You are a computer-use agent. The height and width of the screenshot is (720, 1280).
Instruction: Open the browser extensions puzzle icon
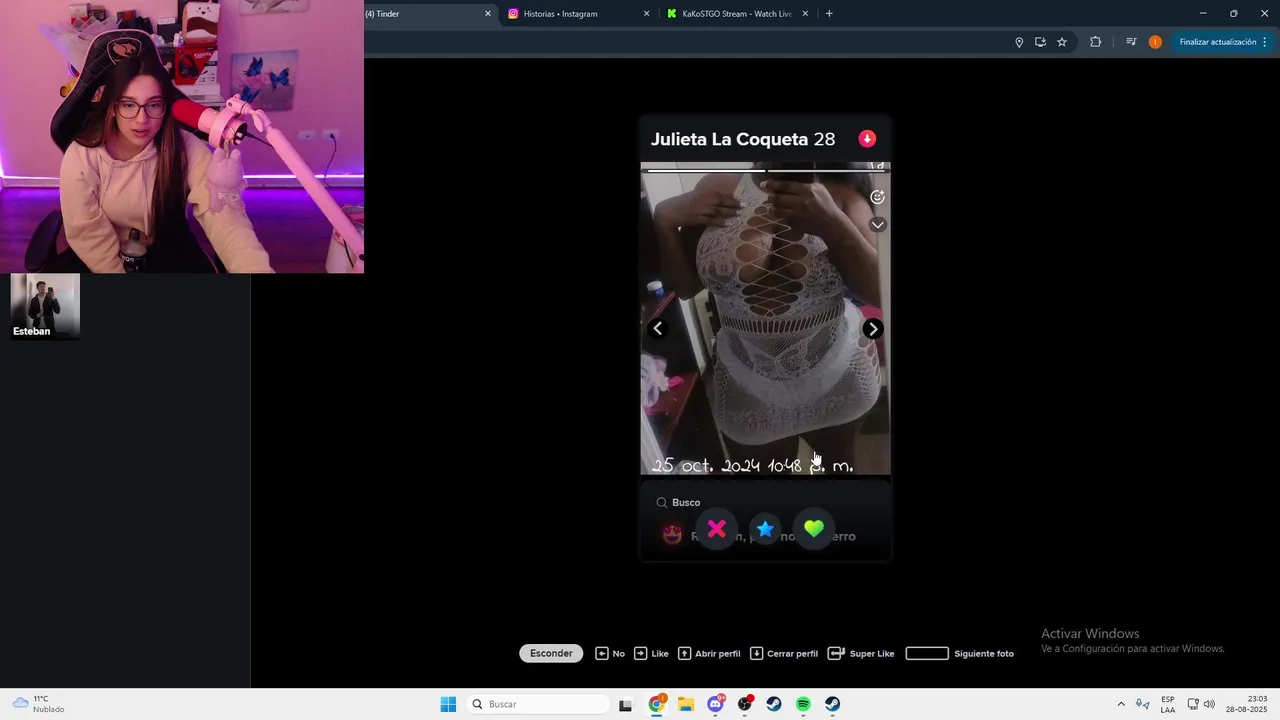[x=1095, y=42]
